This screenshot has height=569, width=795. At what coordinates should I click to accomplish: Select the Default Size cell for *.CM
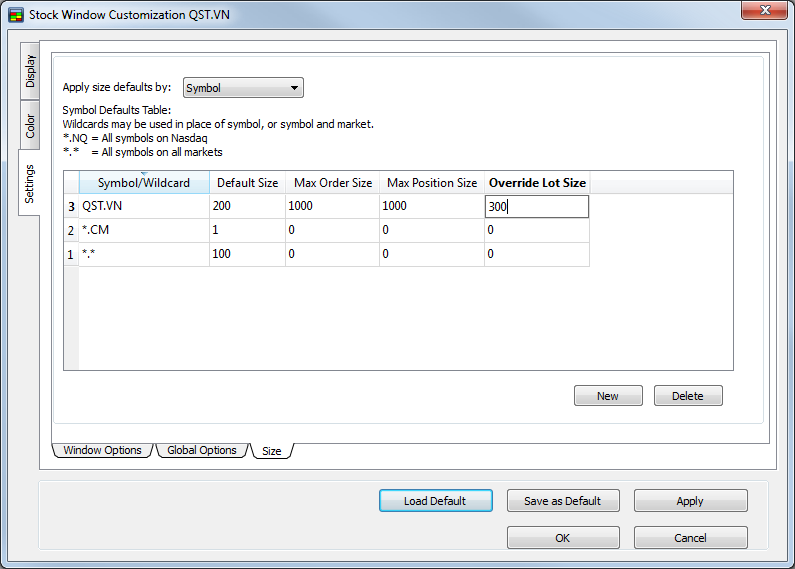pos(246,230)
